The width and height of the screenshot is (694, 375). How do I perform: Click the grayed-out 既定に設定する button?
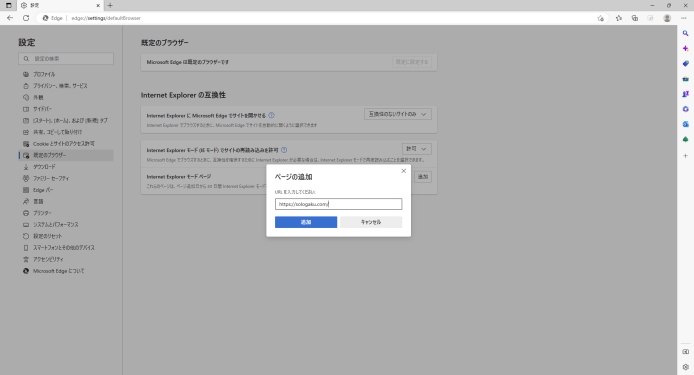[412, 62]
